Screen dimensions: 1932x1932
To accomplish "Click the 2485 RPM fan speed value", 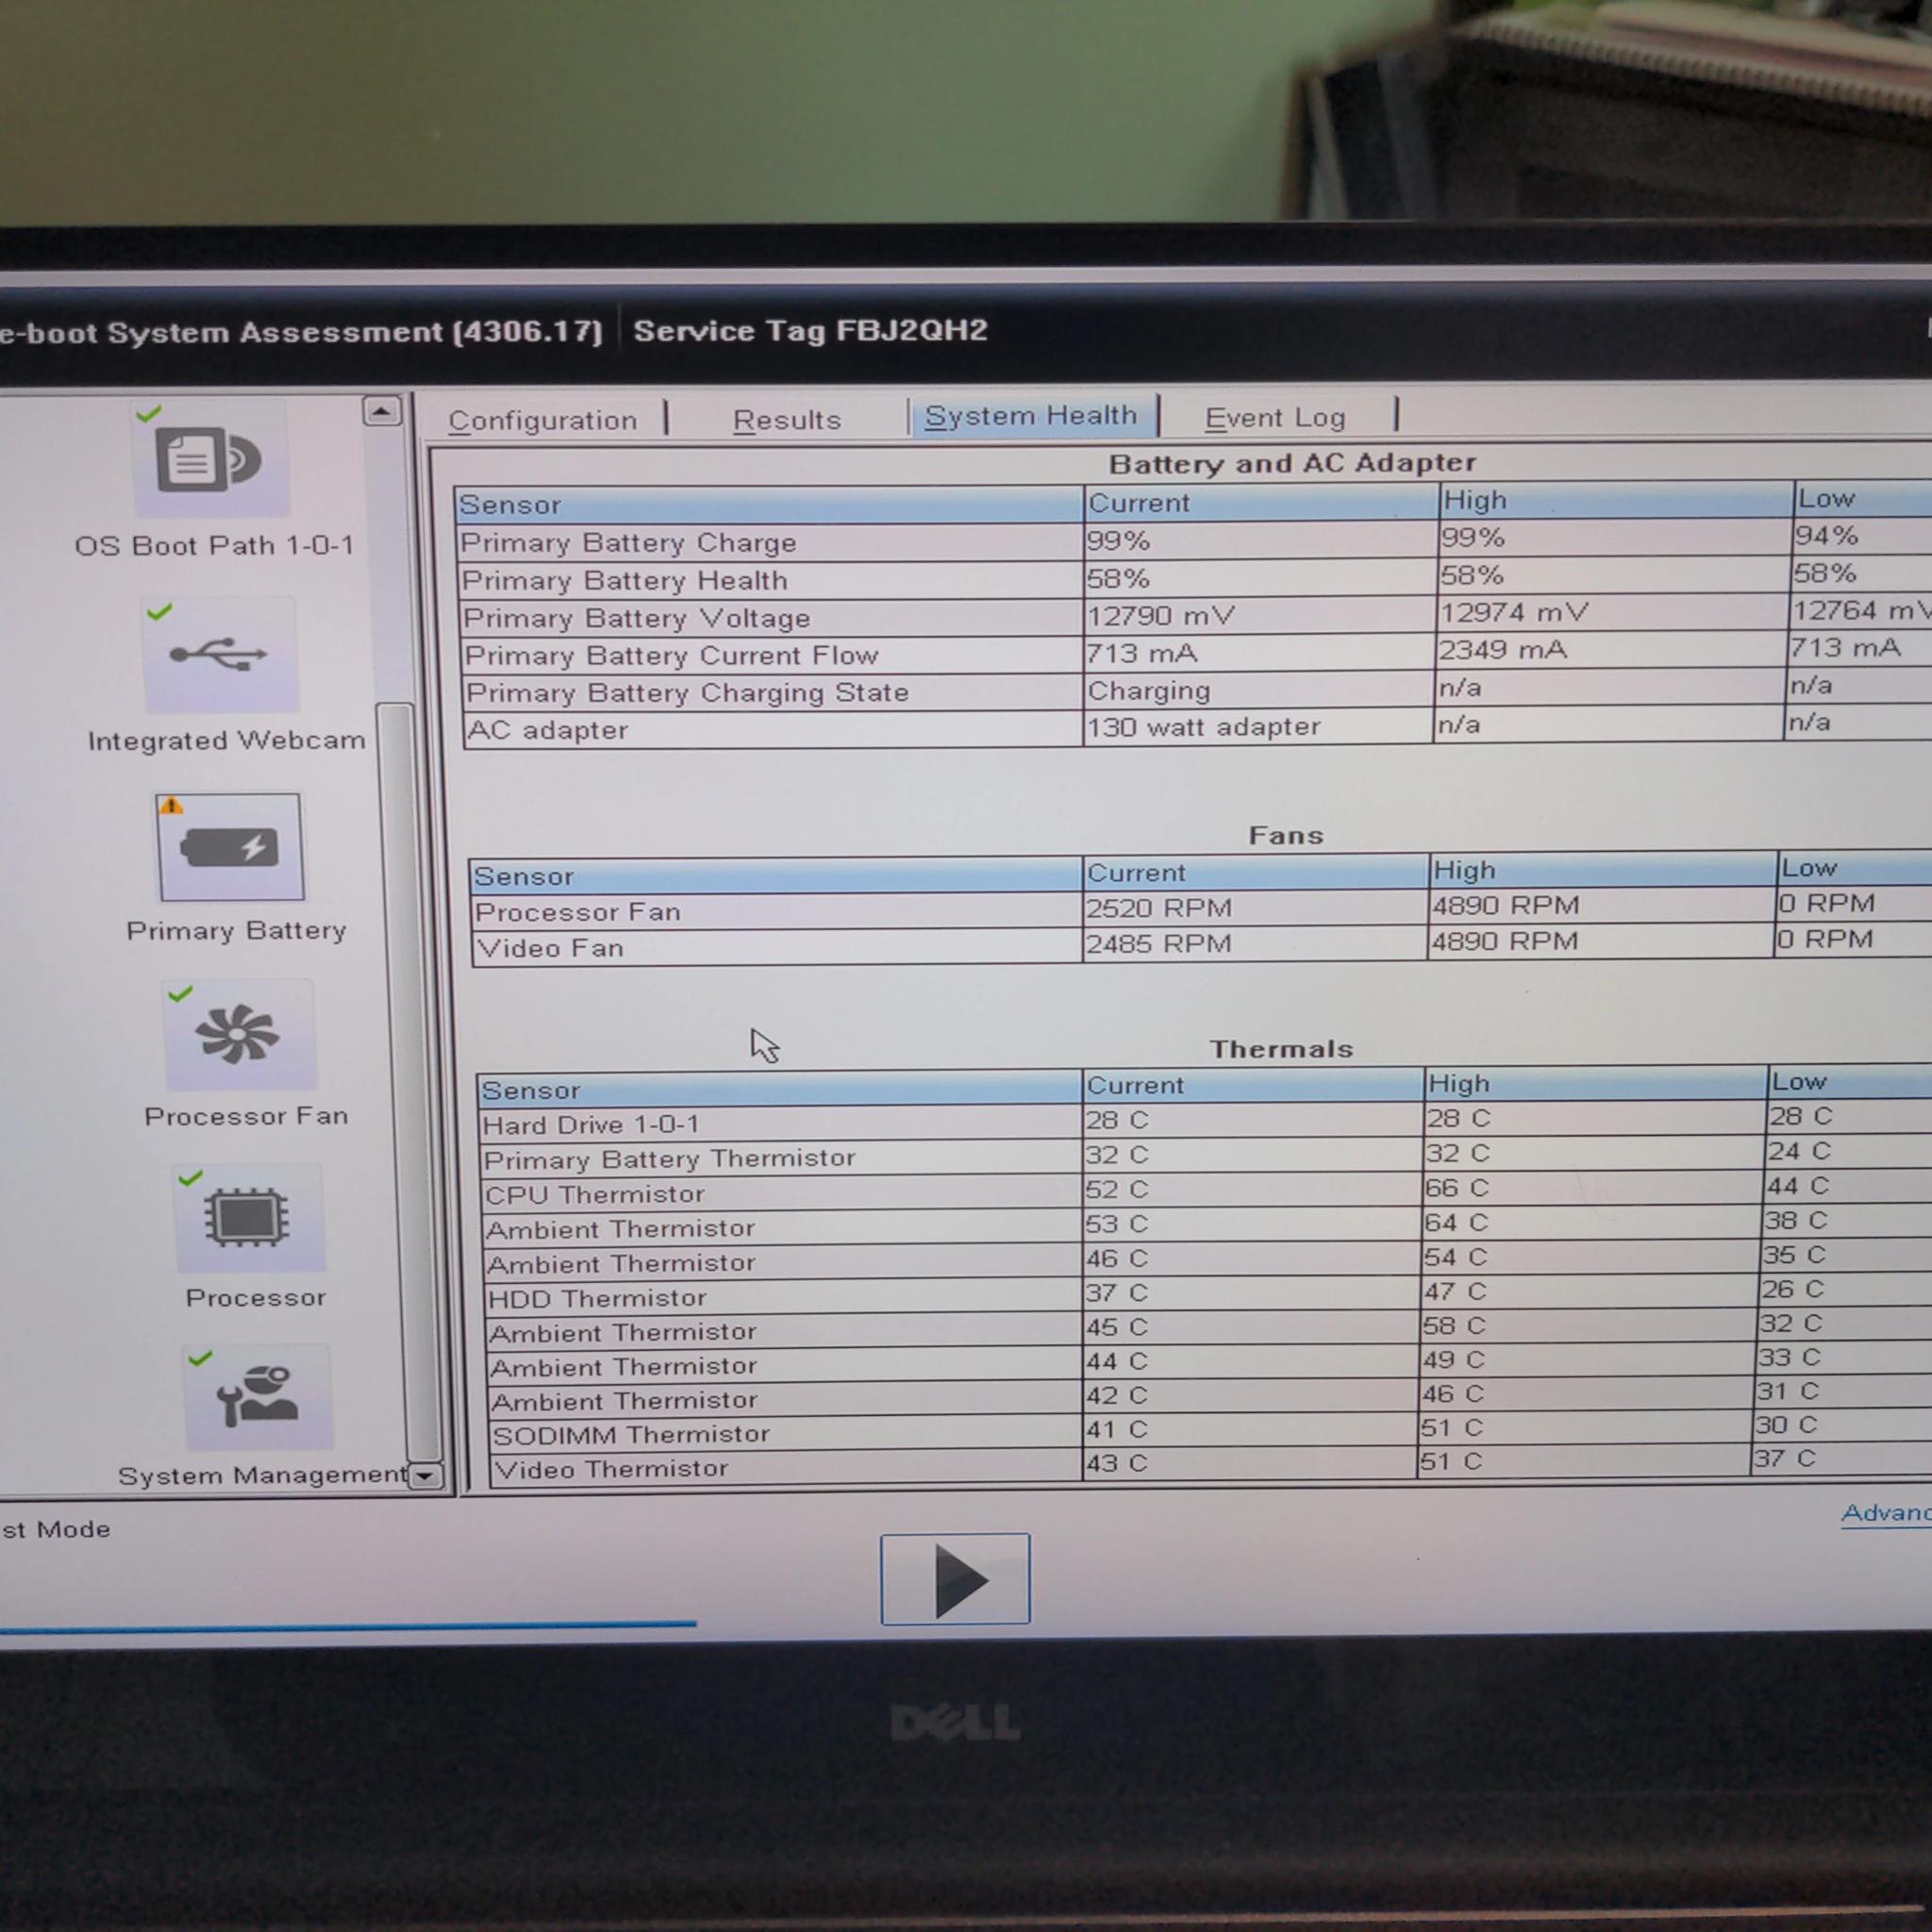I will 1159,944.
